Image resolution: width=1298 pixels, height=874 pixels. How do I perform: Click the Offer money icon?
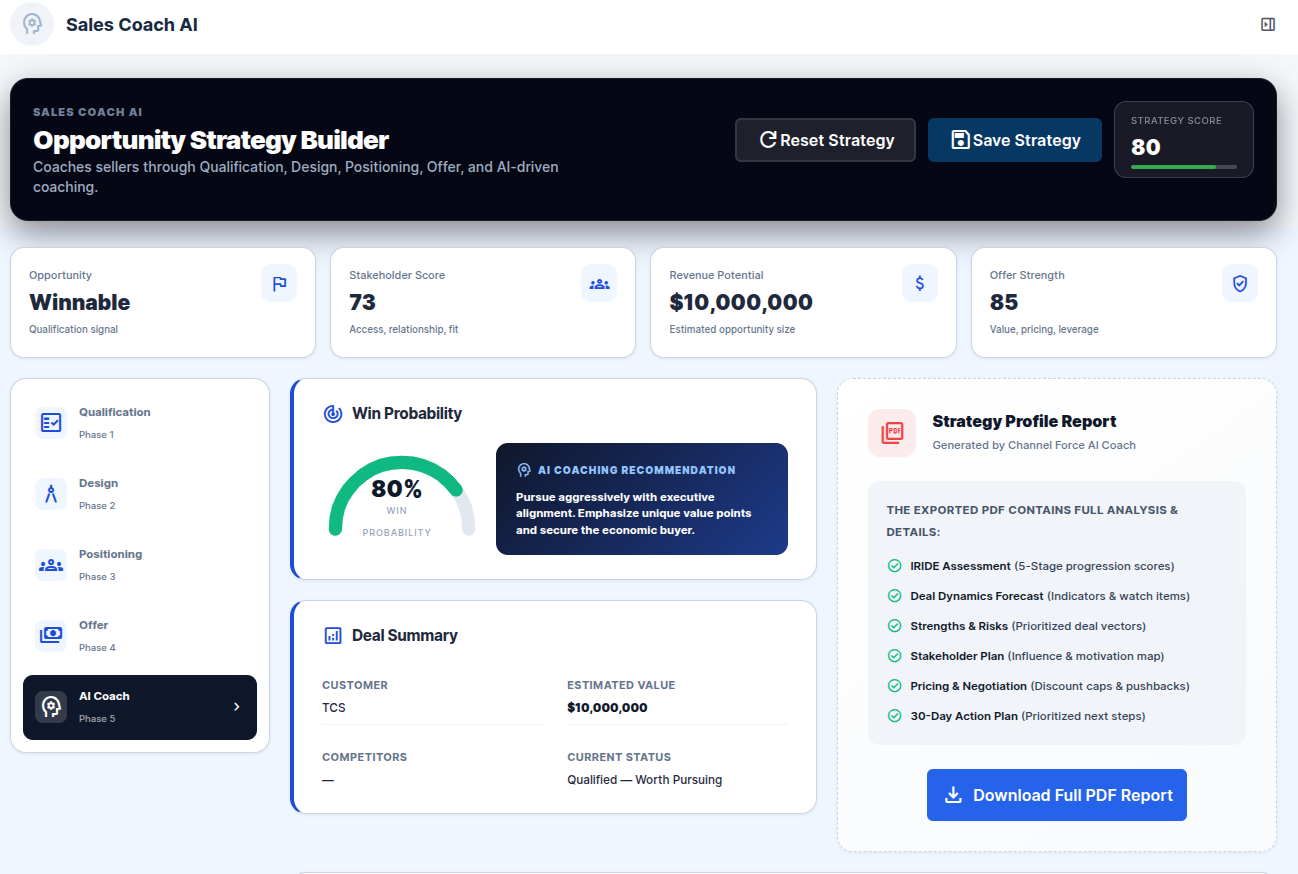51,636
